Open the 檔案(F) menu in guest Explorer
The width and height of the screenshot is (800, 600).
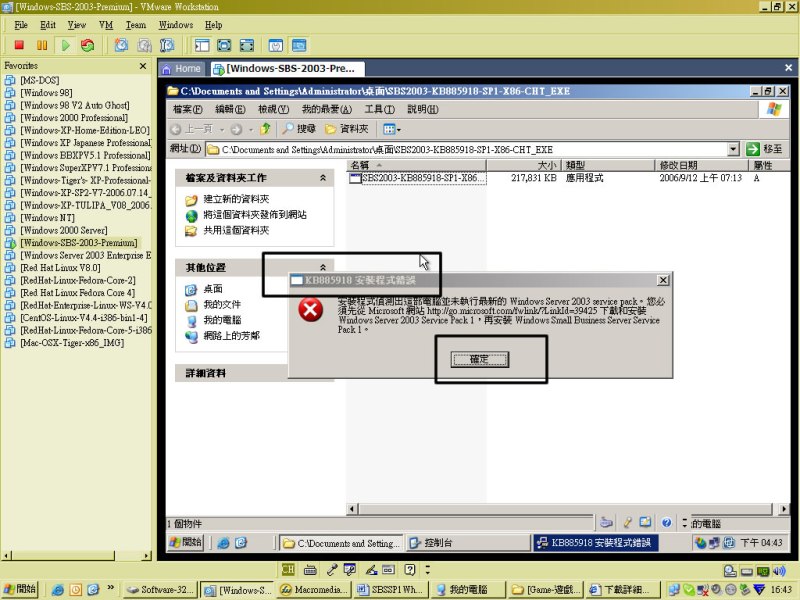click(x=187, y=109)
